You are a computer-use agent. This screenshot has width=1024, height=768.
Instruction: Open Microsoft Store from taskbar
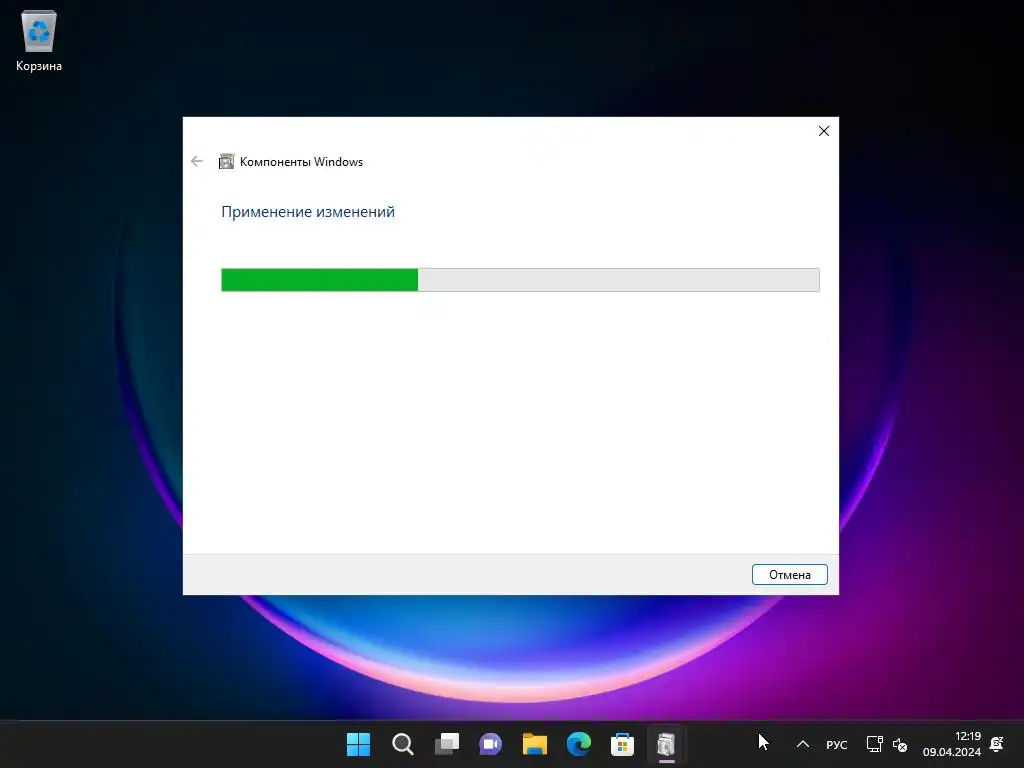(x=622, y=744)
